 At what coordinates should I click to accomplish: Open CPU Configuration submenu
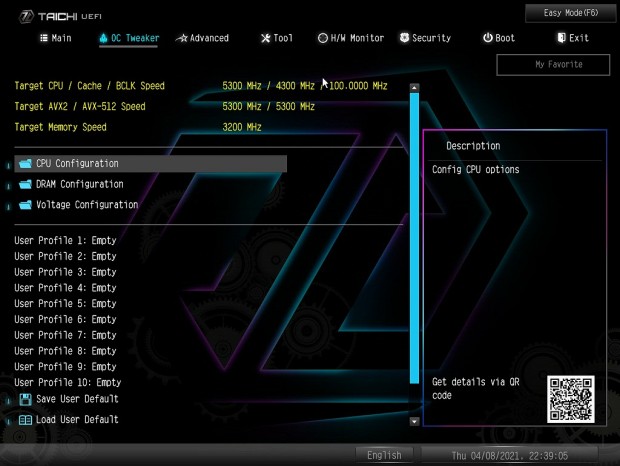(x=150, y=163)
